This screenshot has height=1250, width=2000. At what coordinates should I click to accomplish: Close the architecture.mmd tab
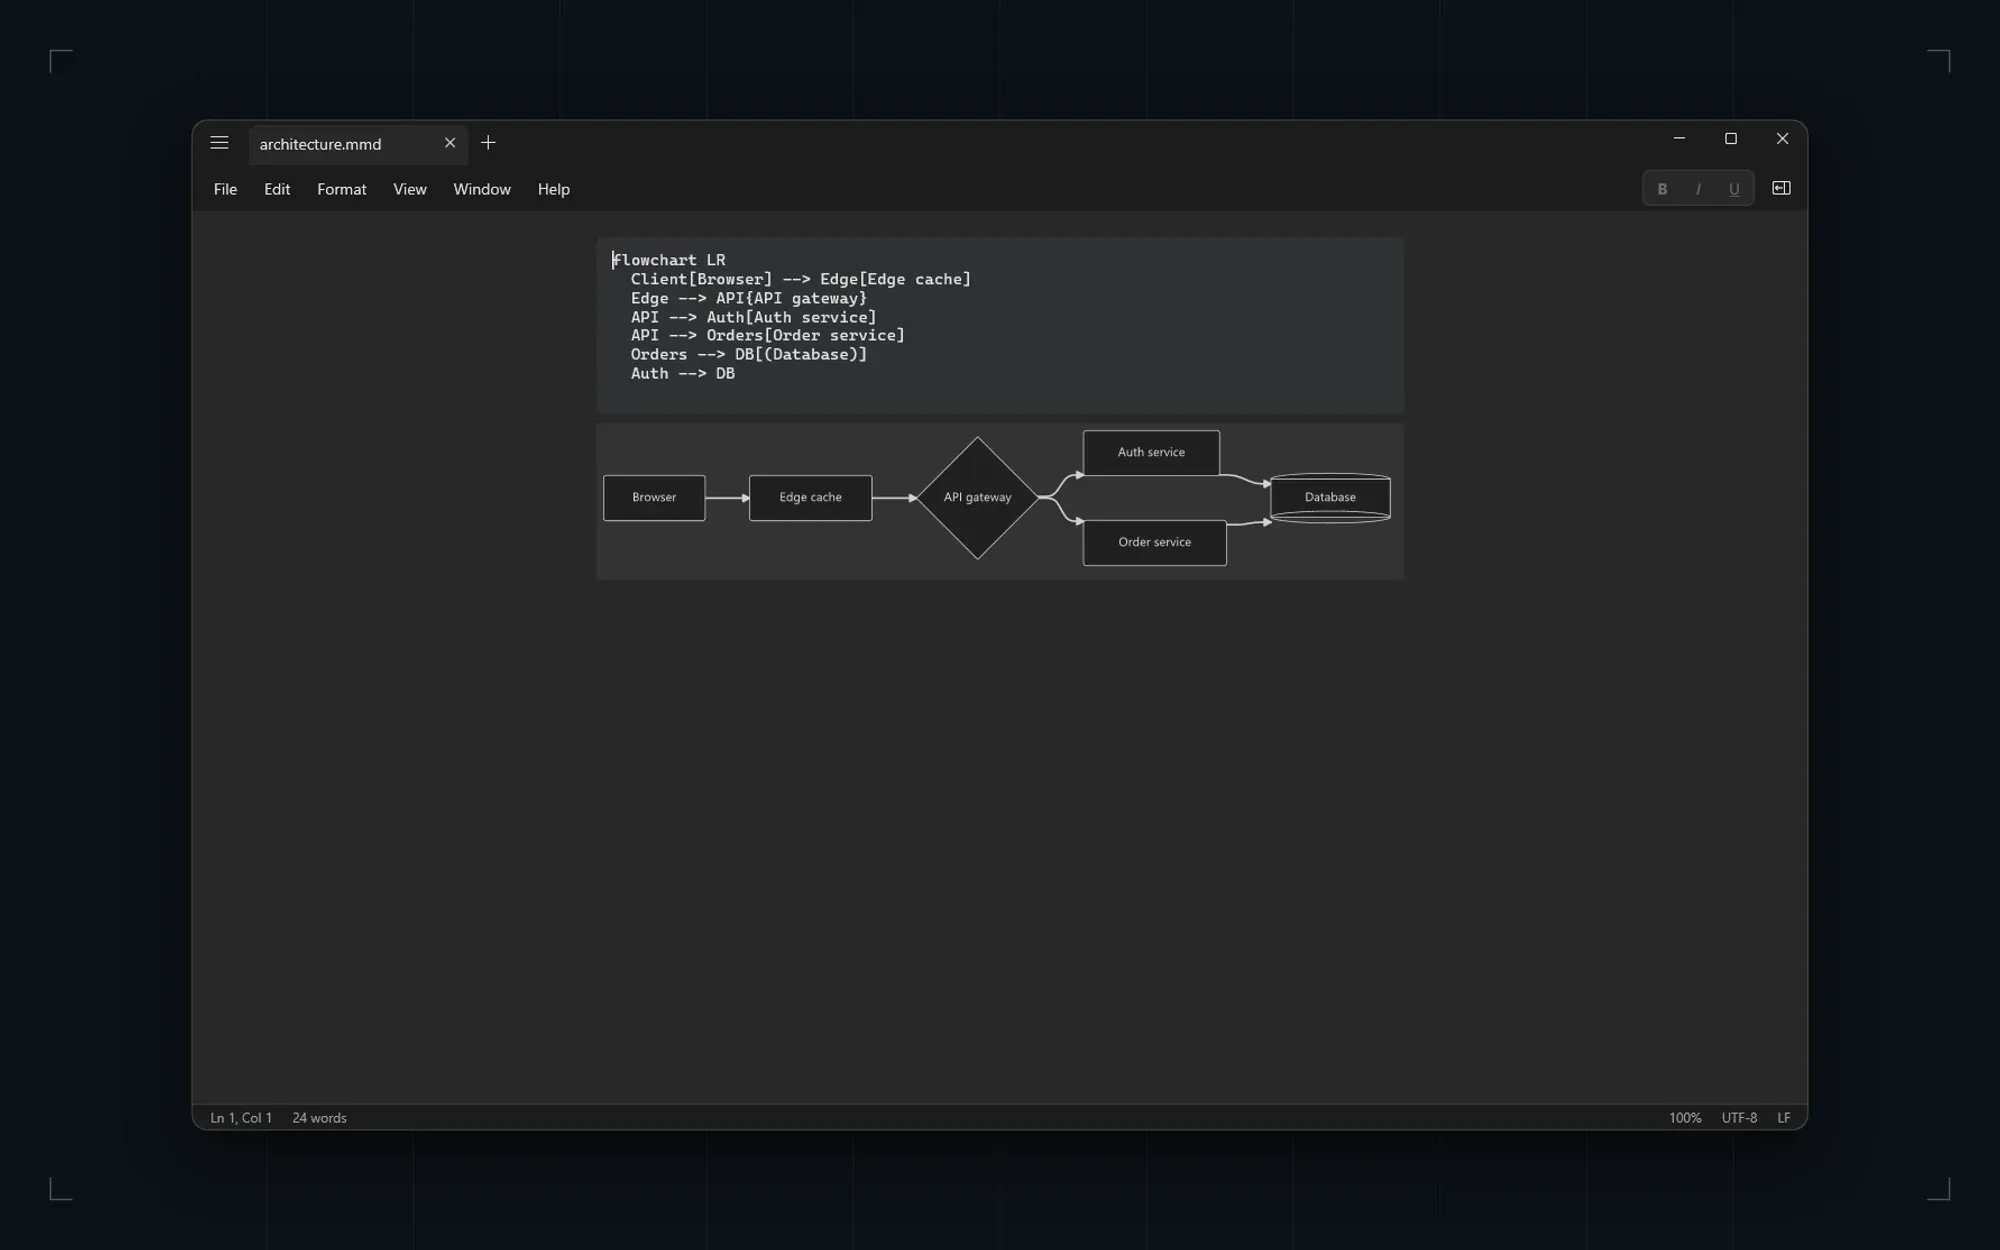pos(450,143)
